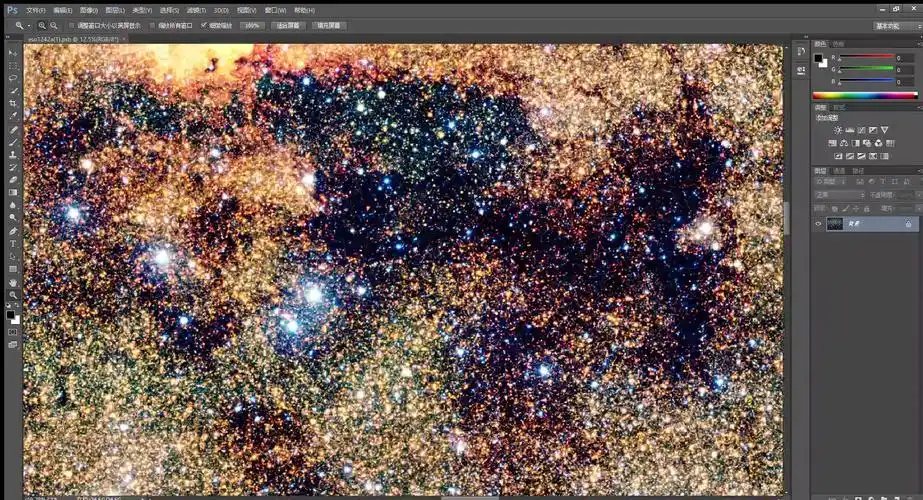Open the Edit menu (编辑)

(62, 10)
